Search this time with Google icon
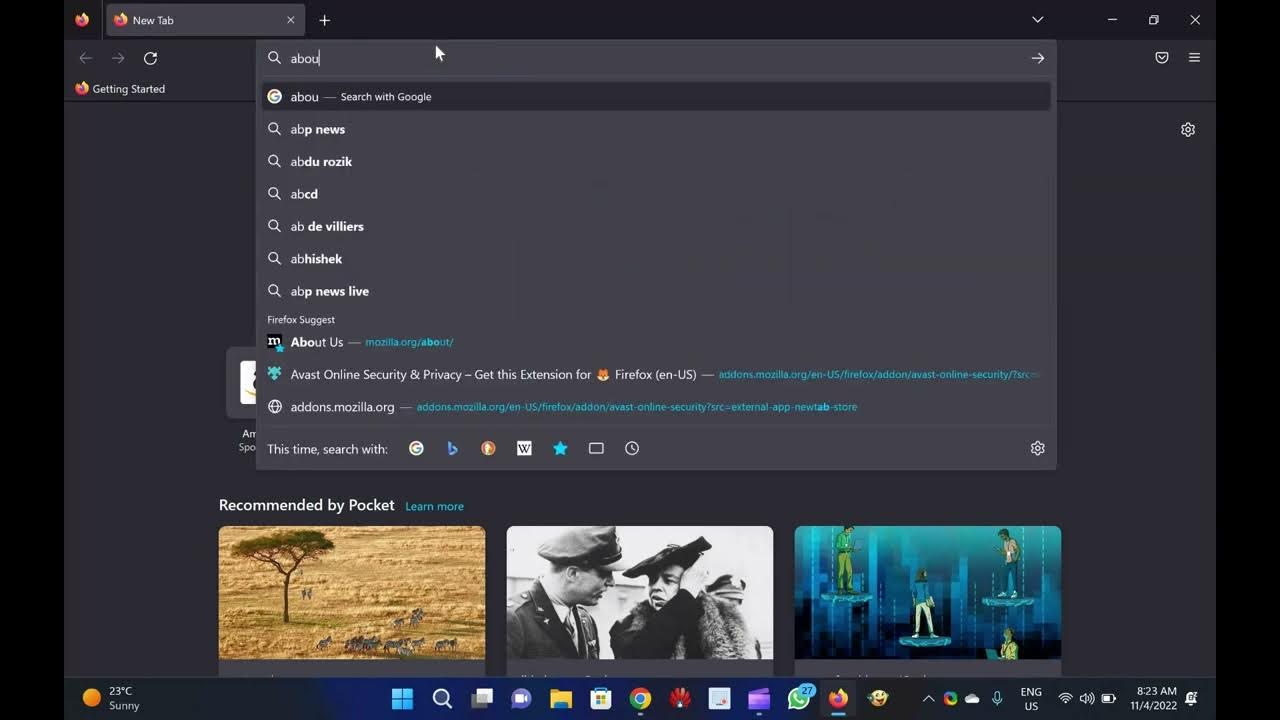This screenshot has height=720, width=1280. click(x=416, y=449)
